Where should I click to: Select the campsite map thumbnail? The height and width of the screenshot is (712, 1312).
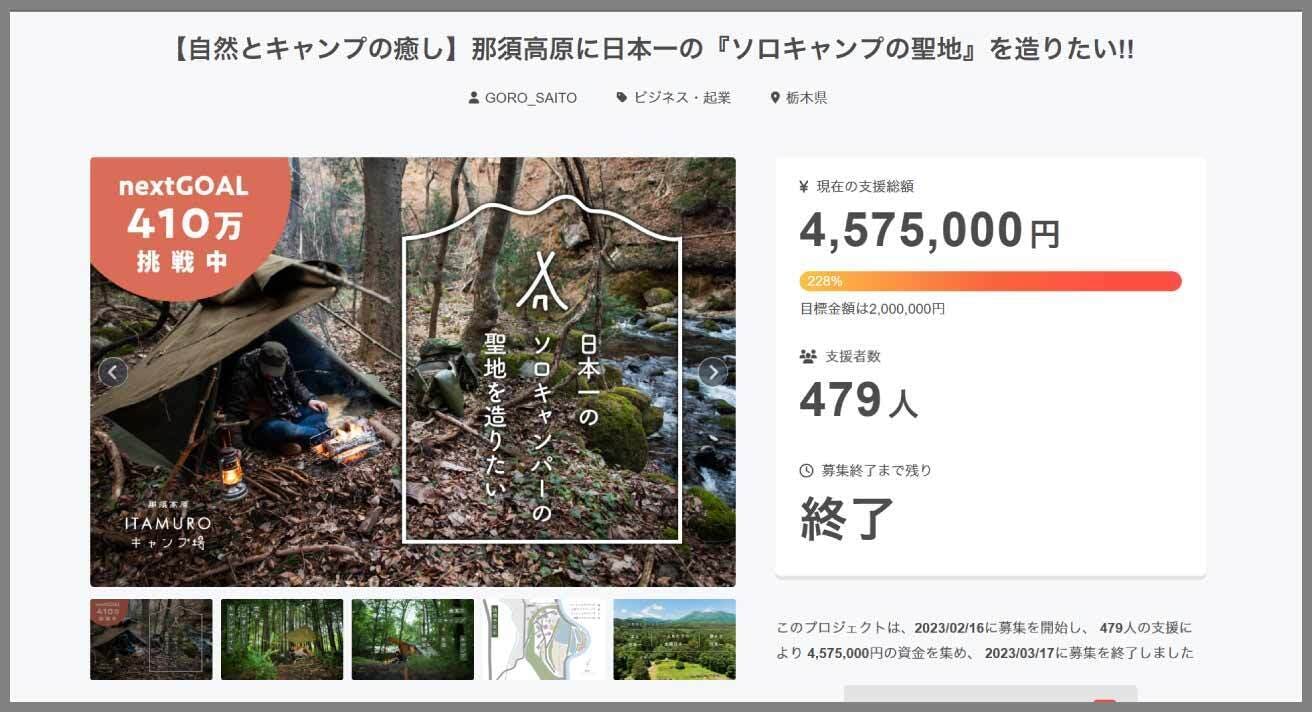[x=543, y=639]
